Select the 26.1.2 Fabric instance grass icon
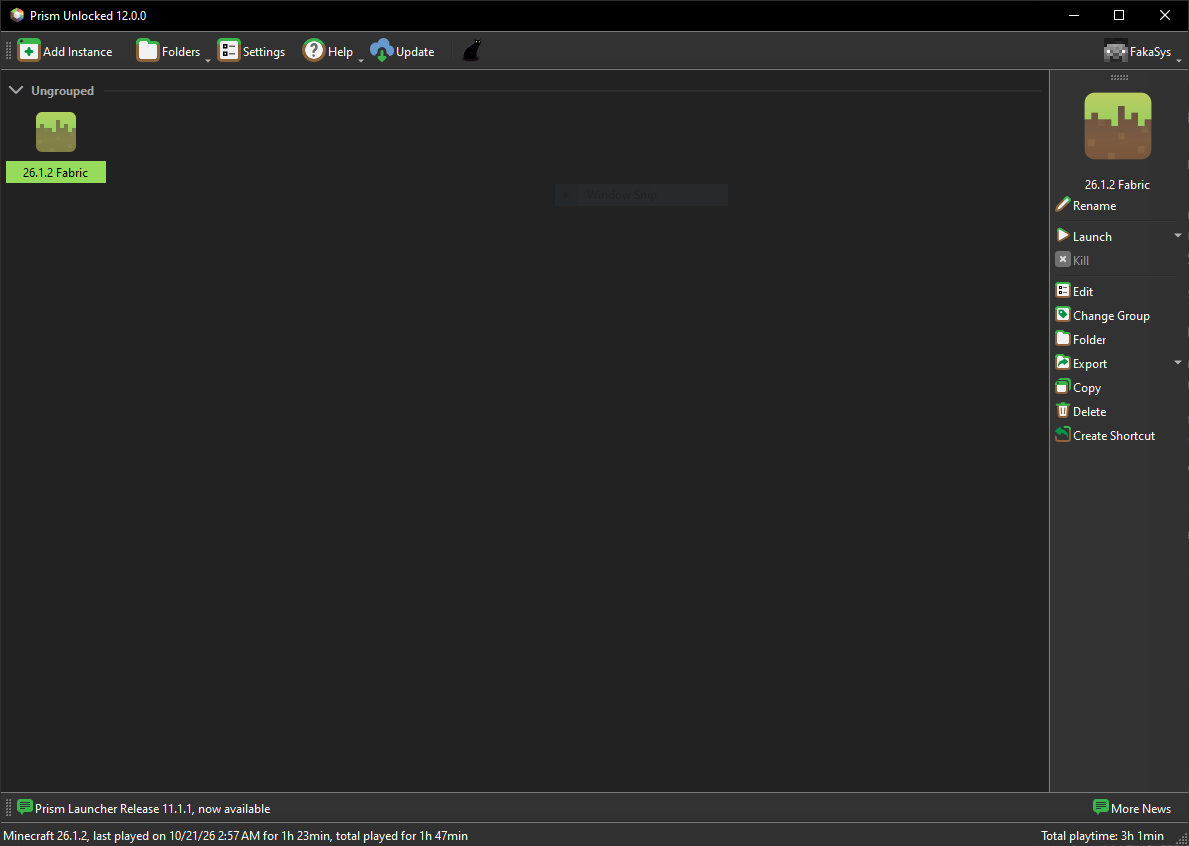Image resolution: width=1189 pixels, height=846 pixels. pos(56,132)
